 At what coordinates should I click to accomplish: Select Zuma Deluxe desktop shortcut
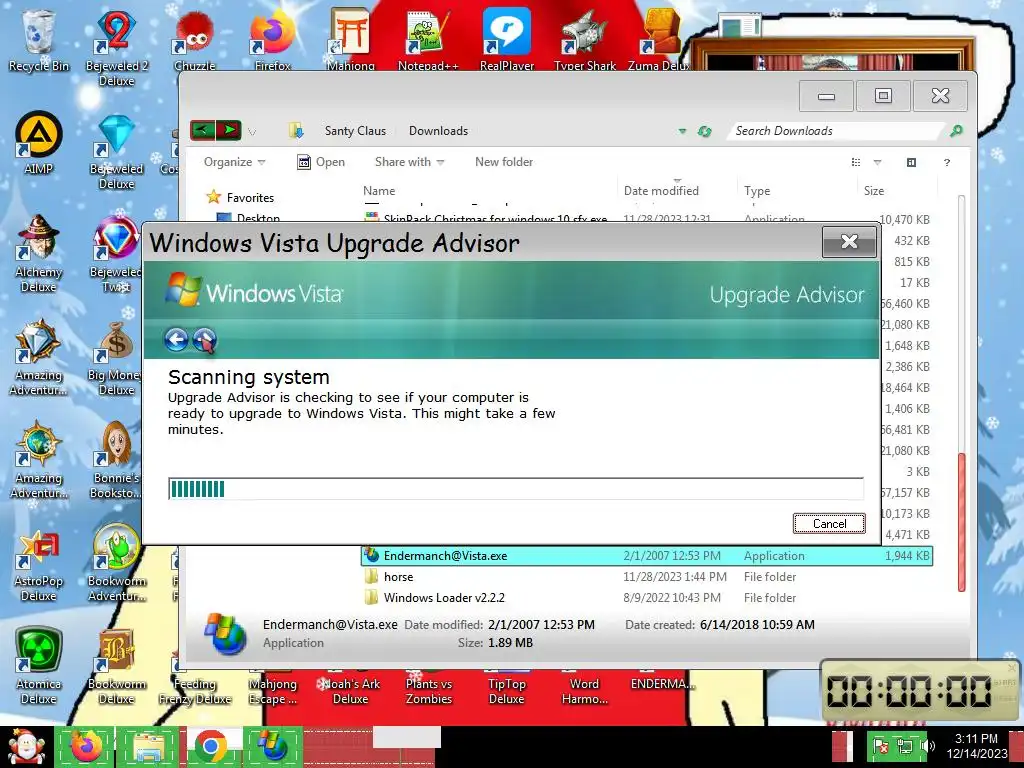click(660, 40)
